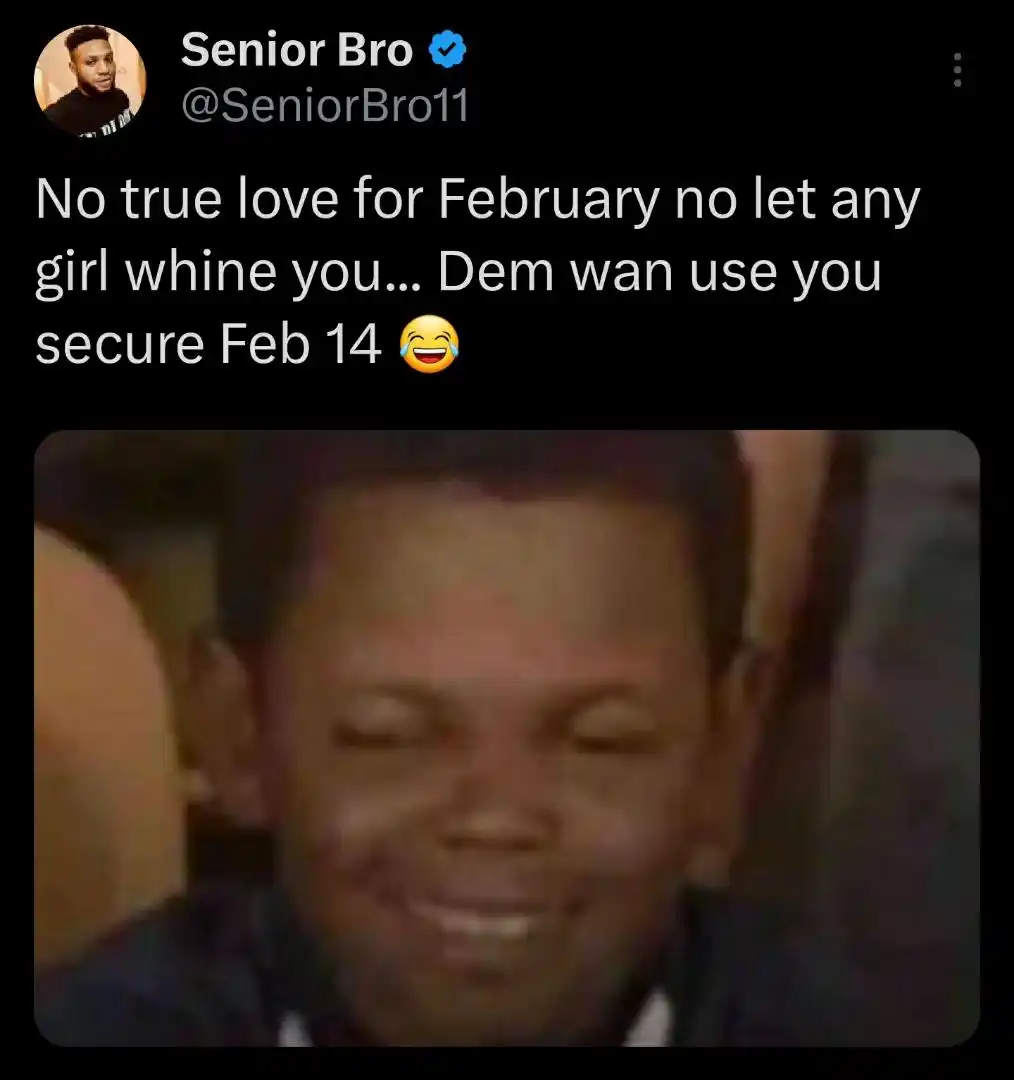Visit the @SeniorBro11 handle

tap(324, 105)
